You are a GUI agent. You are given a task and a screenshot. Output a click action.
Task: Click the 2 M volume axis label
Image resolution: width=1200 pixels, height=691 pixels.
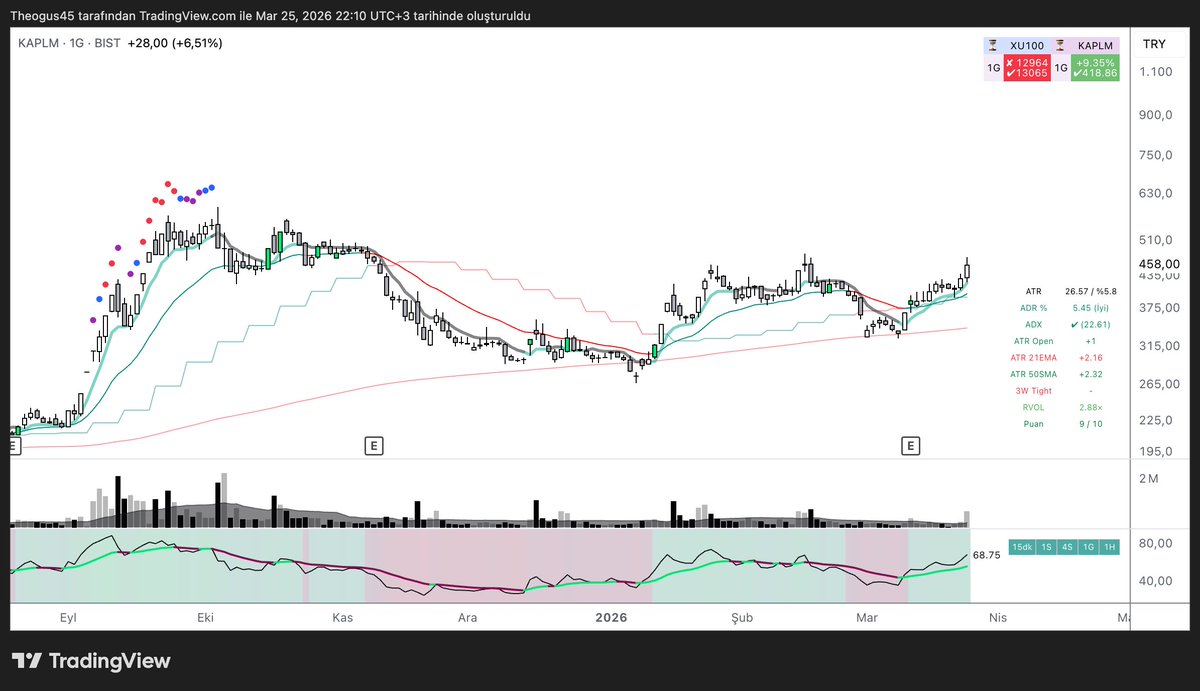[1149, 479]
